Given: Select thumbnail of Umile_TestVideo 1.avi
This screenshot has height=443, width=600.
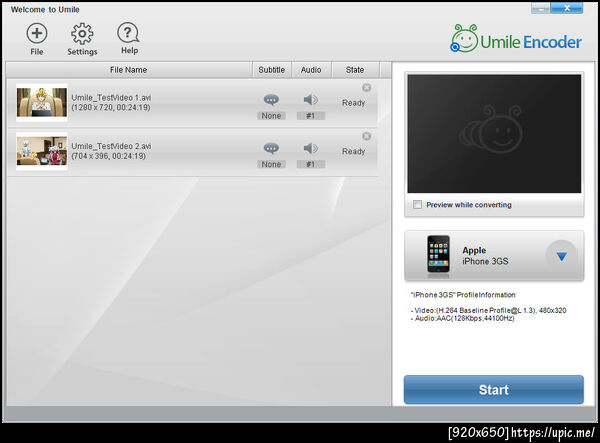Looking at the screenshot, I should [42, 103].
